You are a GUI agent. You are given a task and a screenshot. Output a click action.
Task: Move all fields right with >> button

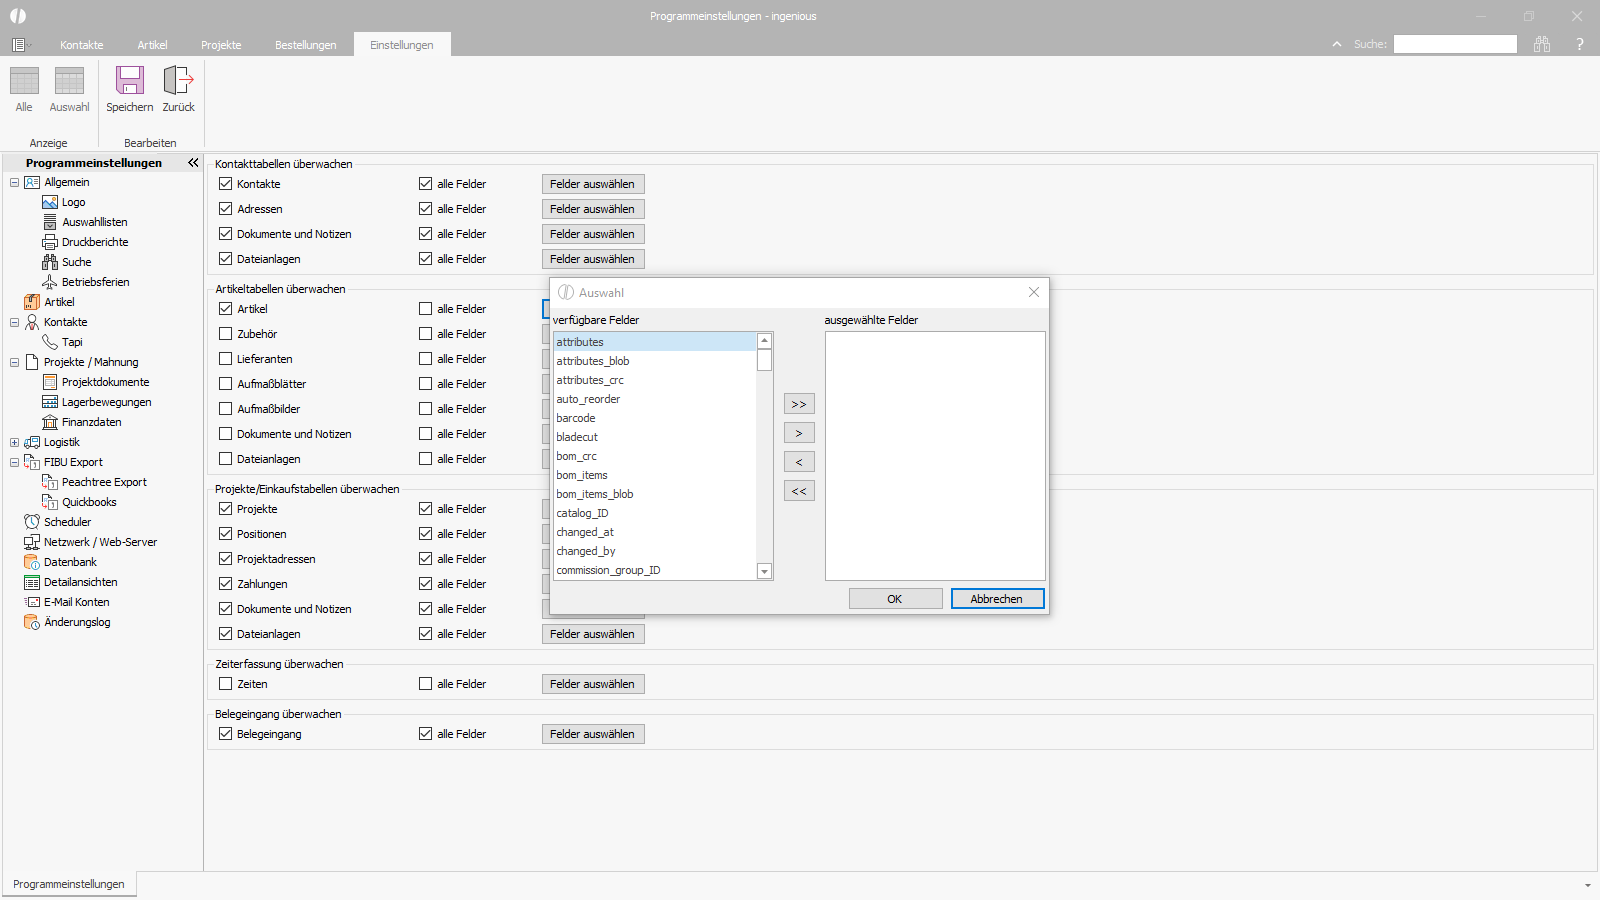tap(799, 404)
